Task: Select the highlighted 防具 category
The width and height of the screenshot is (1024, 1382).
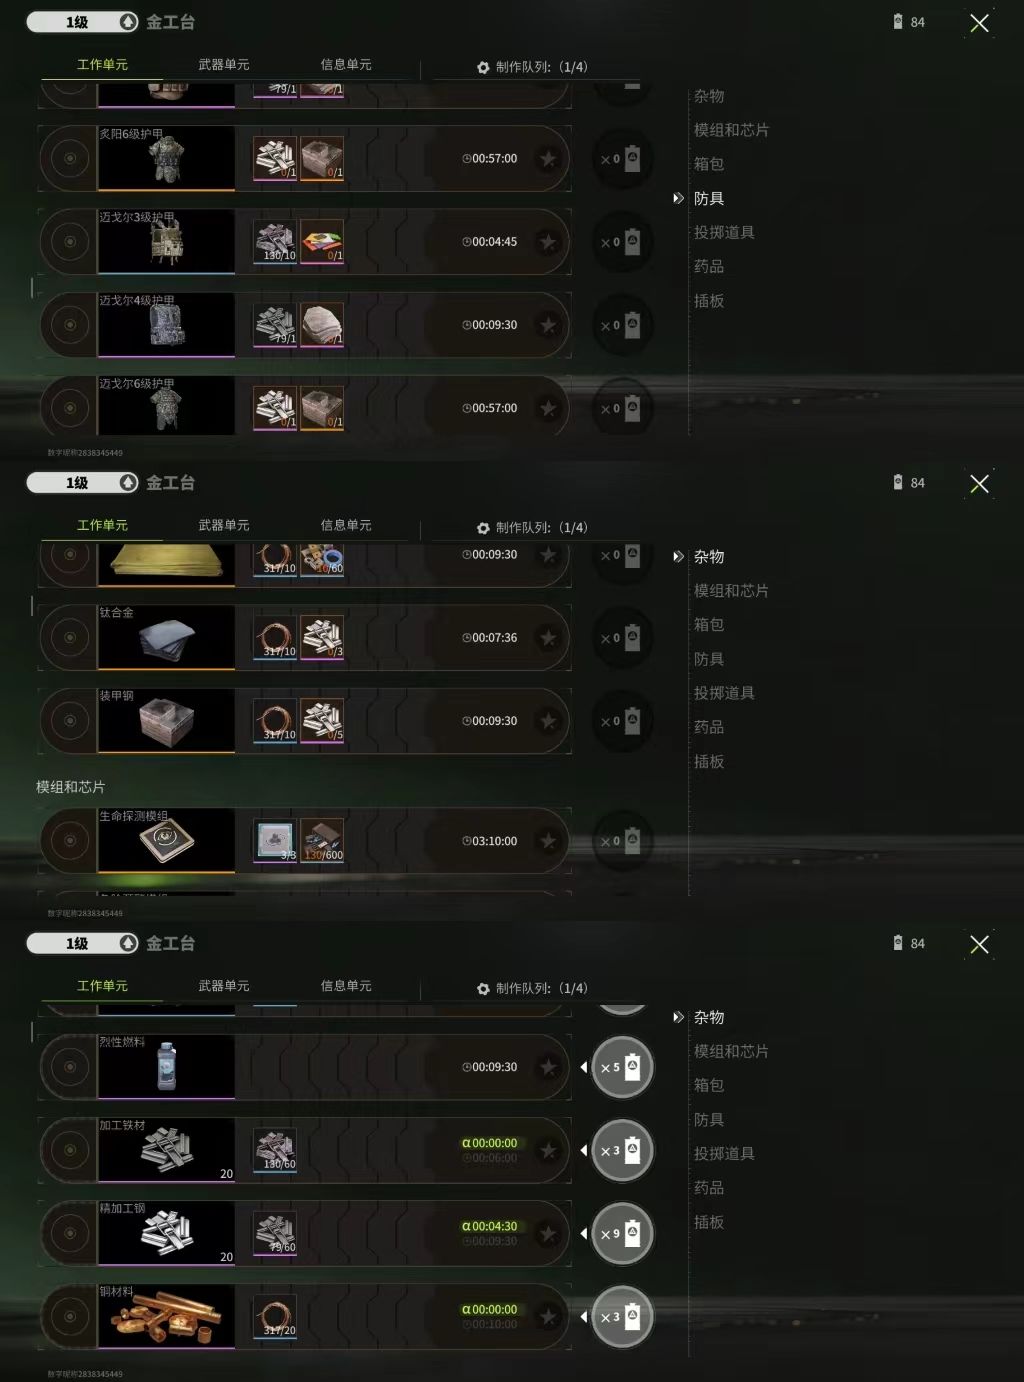Action: [x=709, y=198]
